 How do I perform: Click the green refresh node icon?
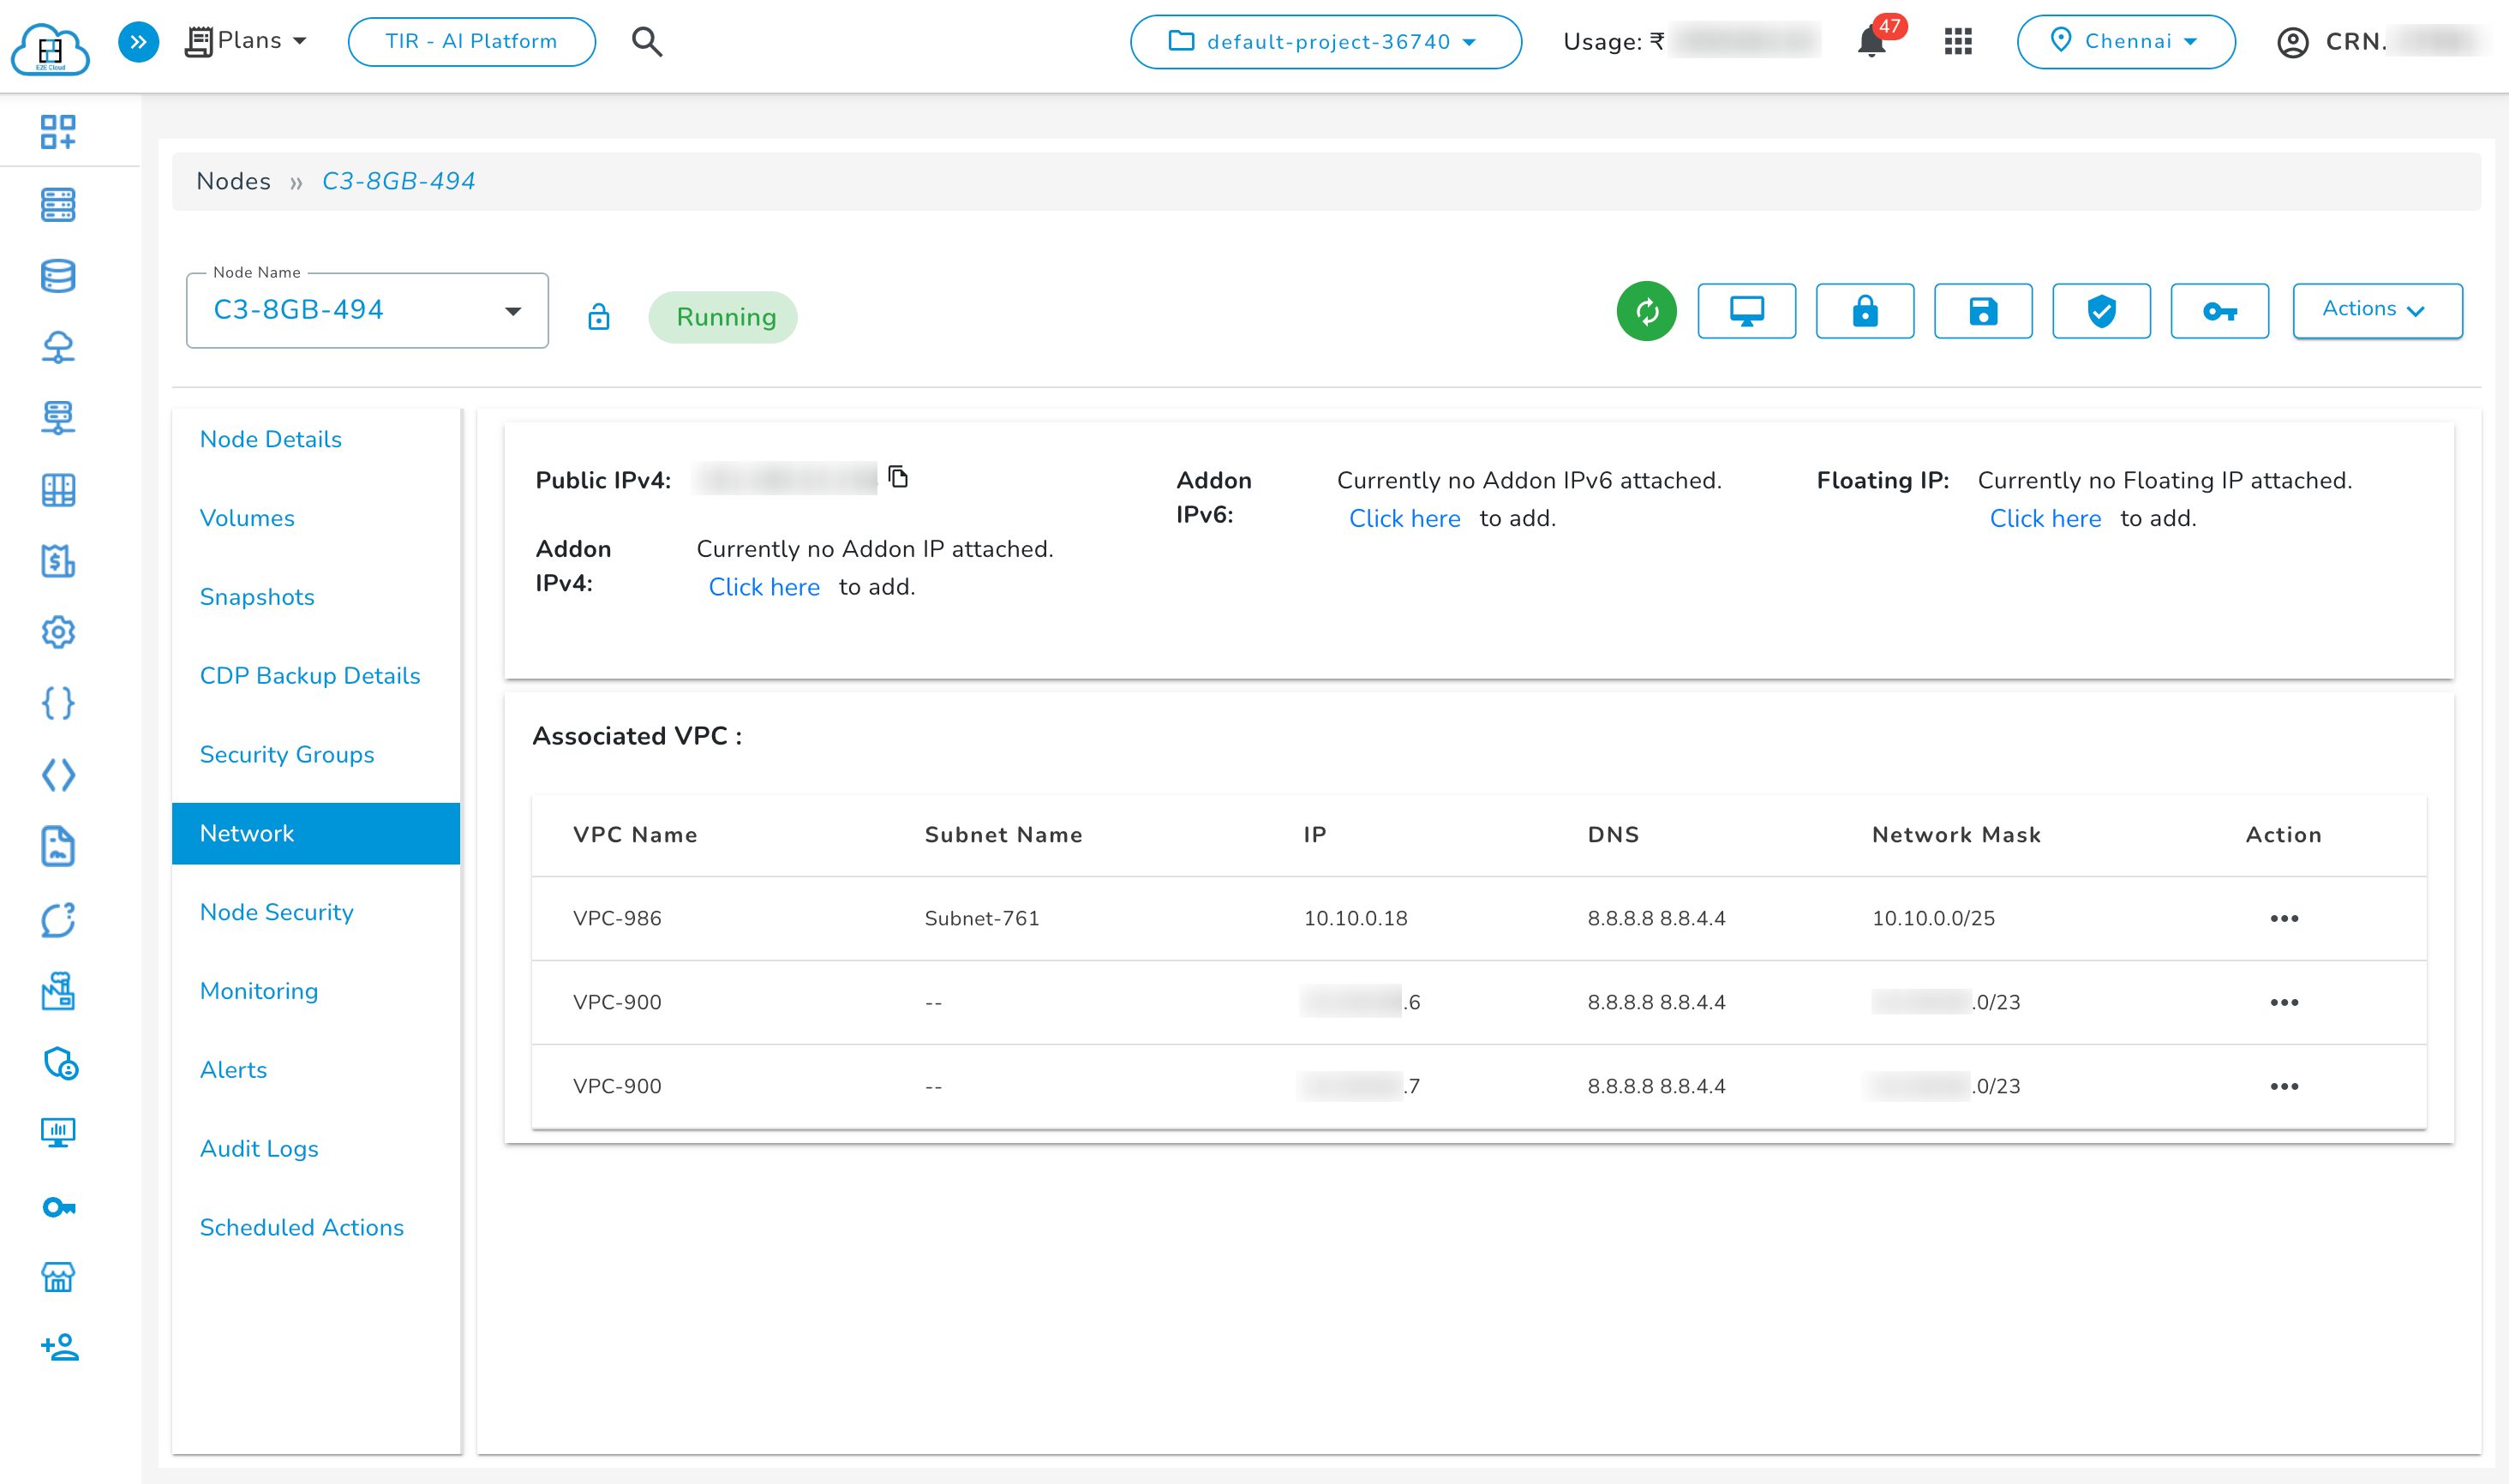pos(1646,311)
